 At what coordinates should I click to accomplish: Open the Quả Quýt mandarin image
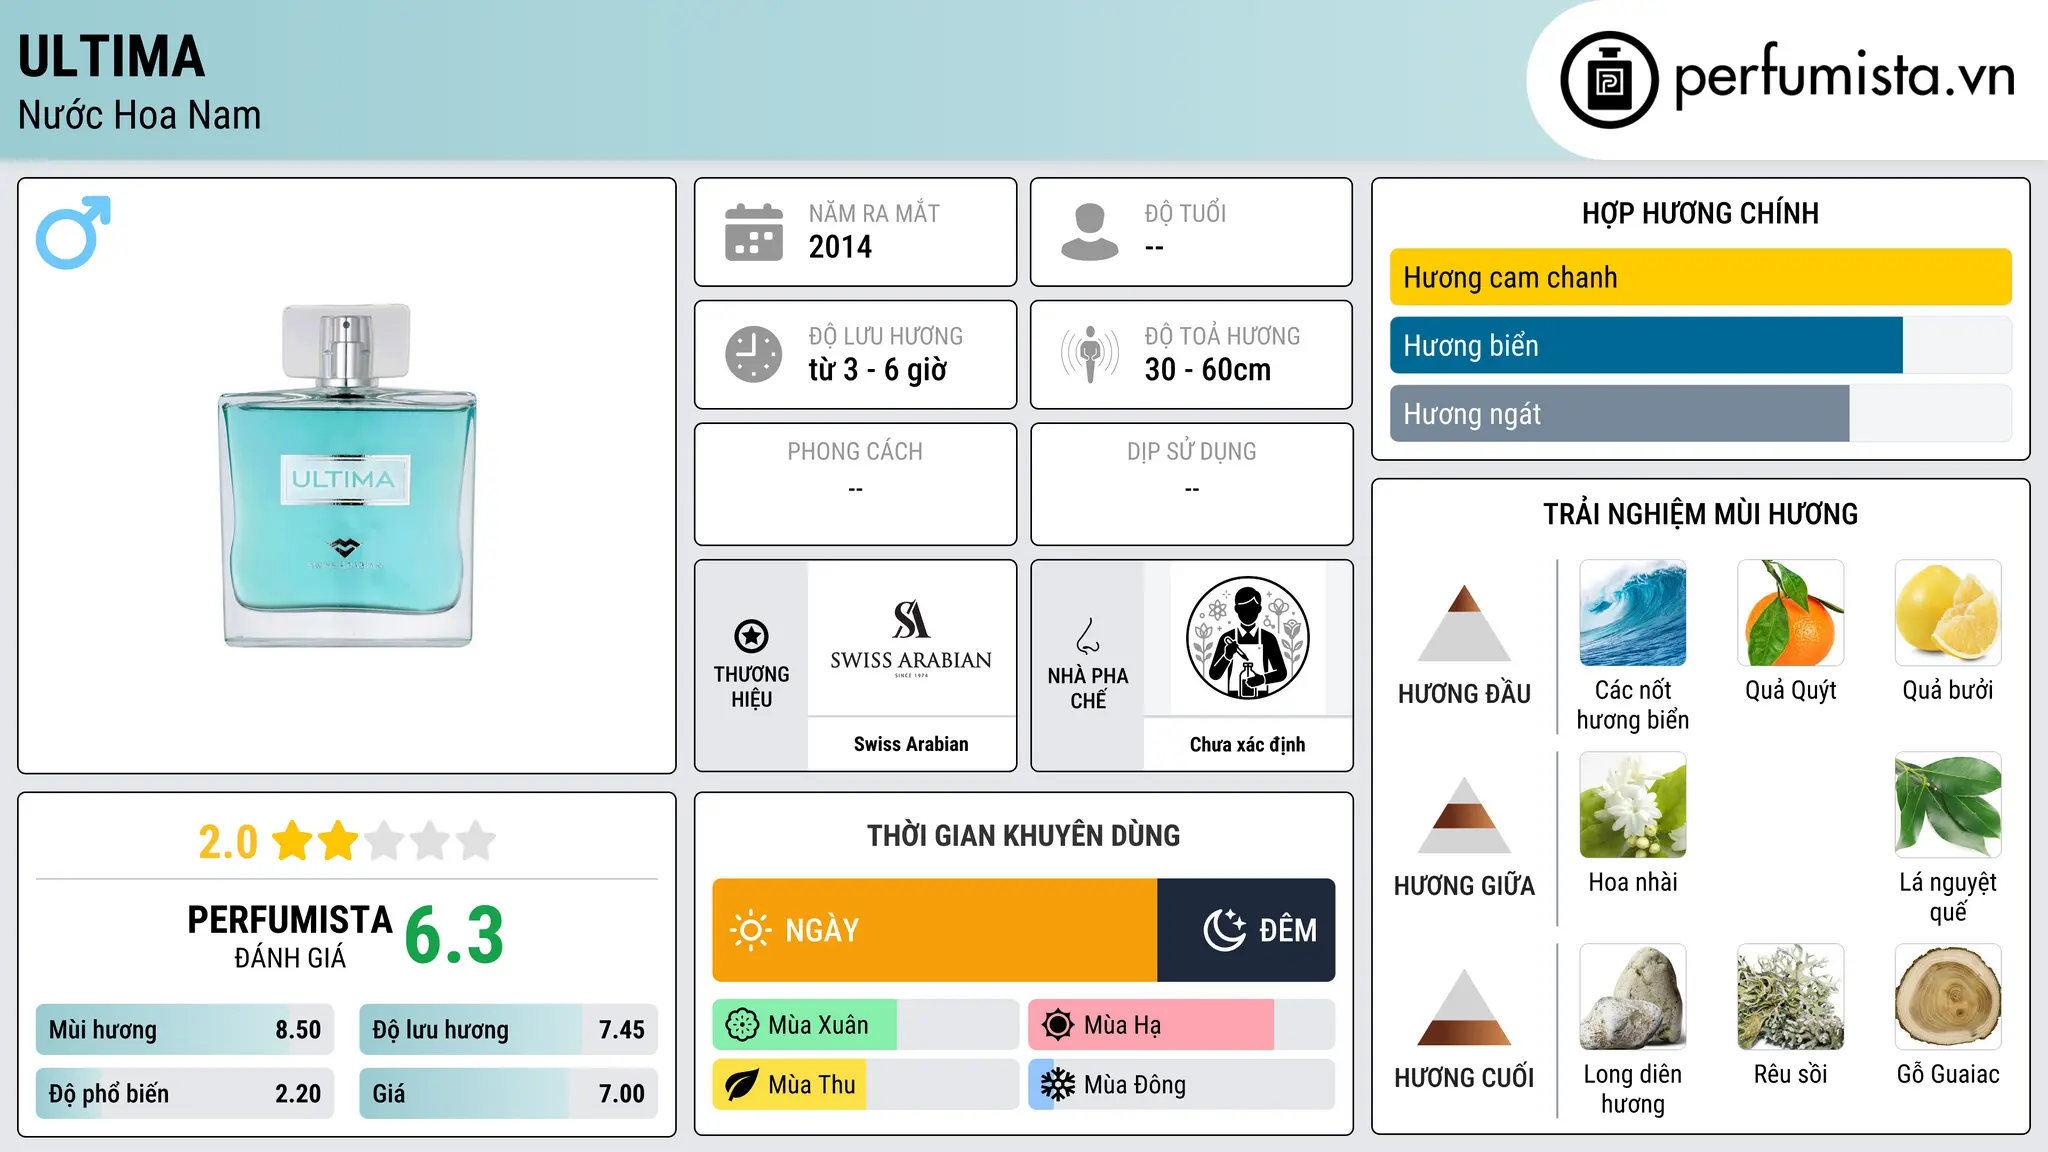point(1791,613)
